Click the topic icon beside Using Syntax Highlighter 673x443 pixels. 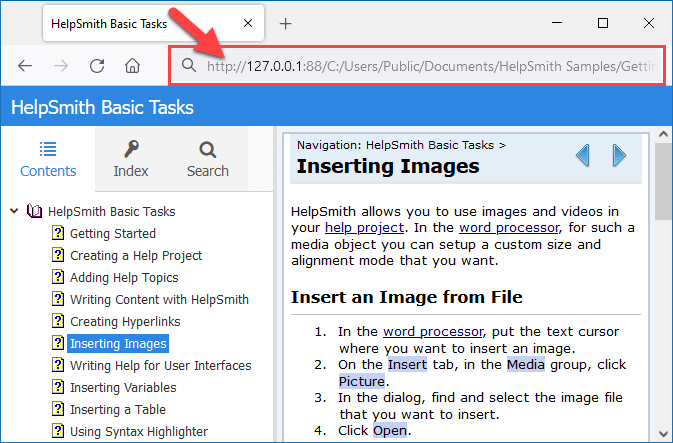tap(58, 431)
